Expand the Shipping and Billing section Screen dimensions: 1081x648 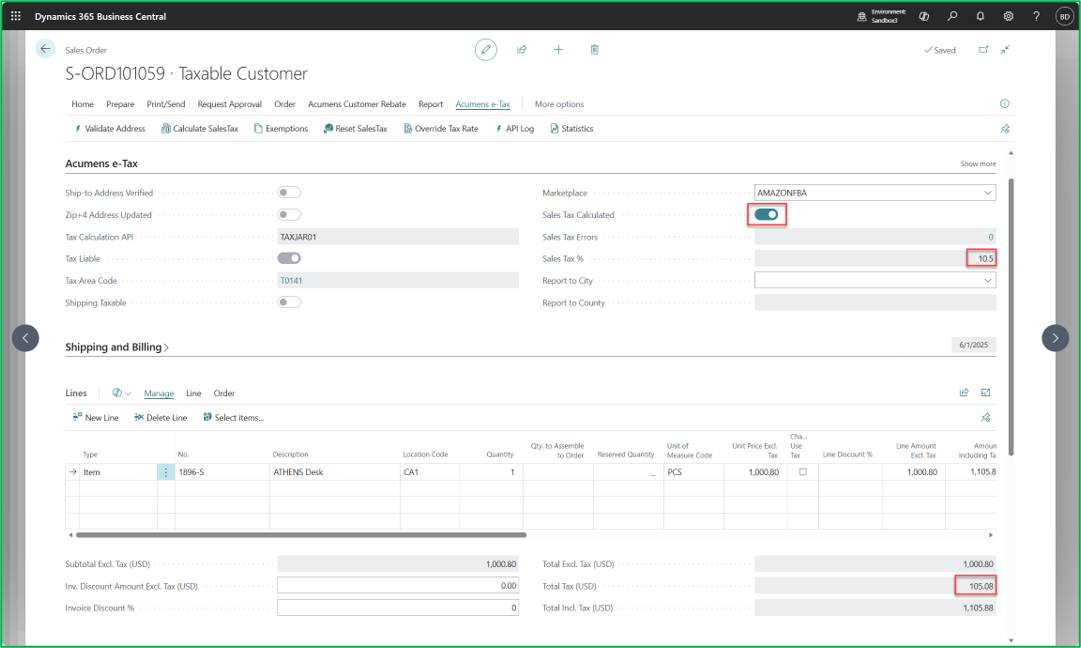tap(117, 347)
